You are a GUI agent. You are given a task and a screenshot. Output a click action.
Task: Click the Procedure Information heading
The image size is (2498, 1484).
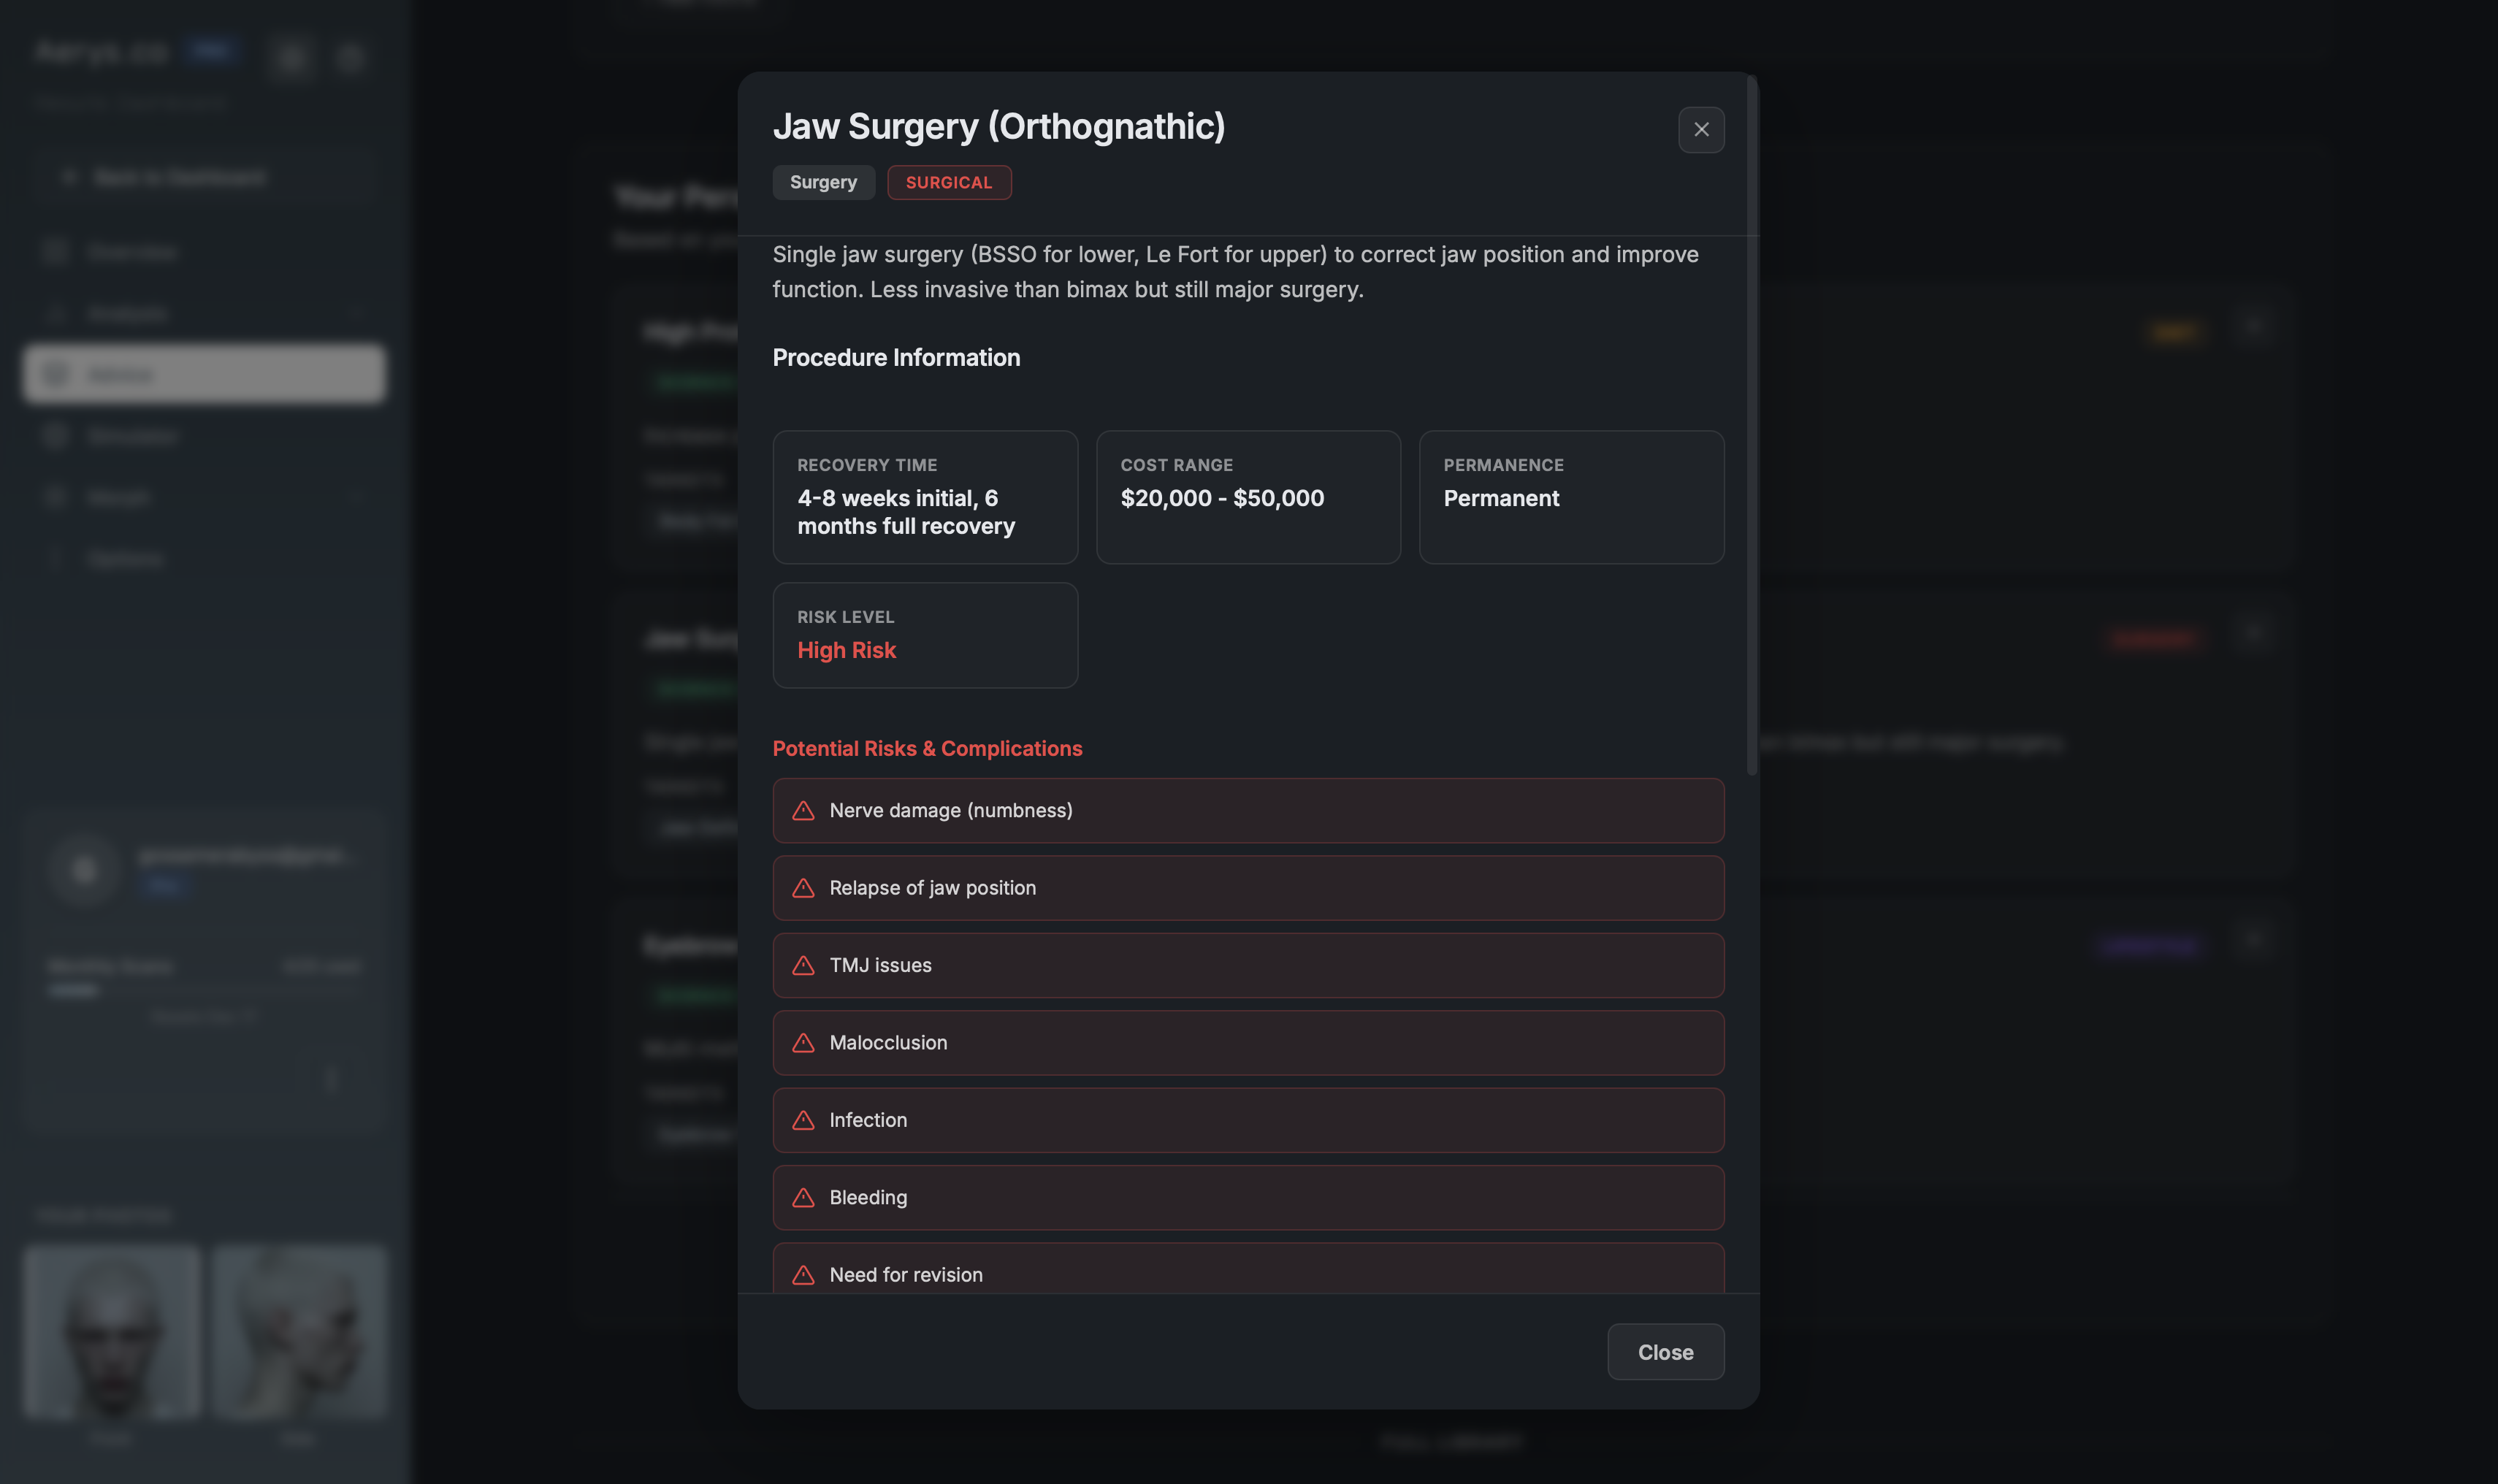coord(895,358)
